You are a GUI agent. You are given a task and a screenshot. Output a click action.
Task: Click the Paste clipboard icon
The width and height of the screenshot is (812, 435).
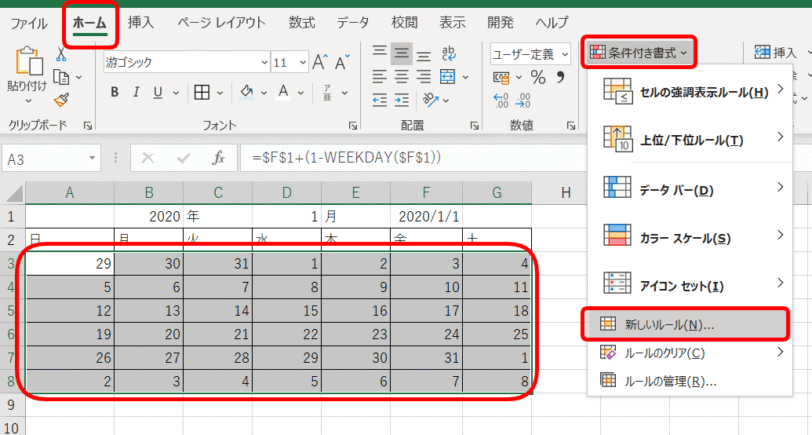[x=29, y=61]
